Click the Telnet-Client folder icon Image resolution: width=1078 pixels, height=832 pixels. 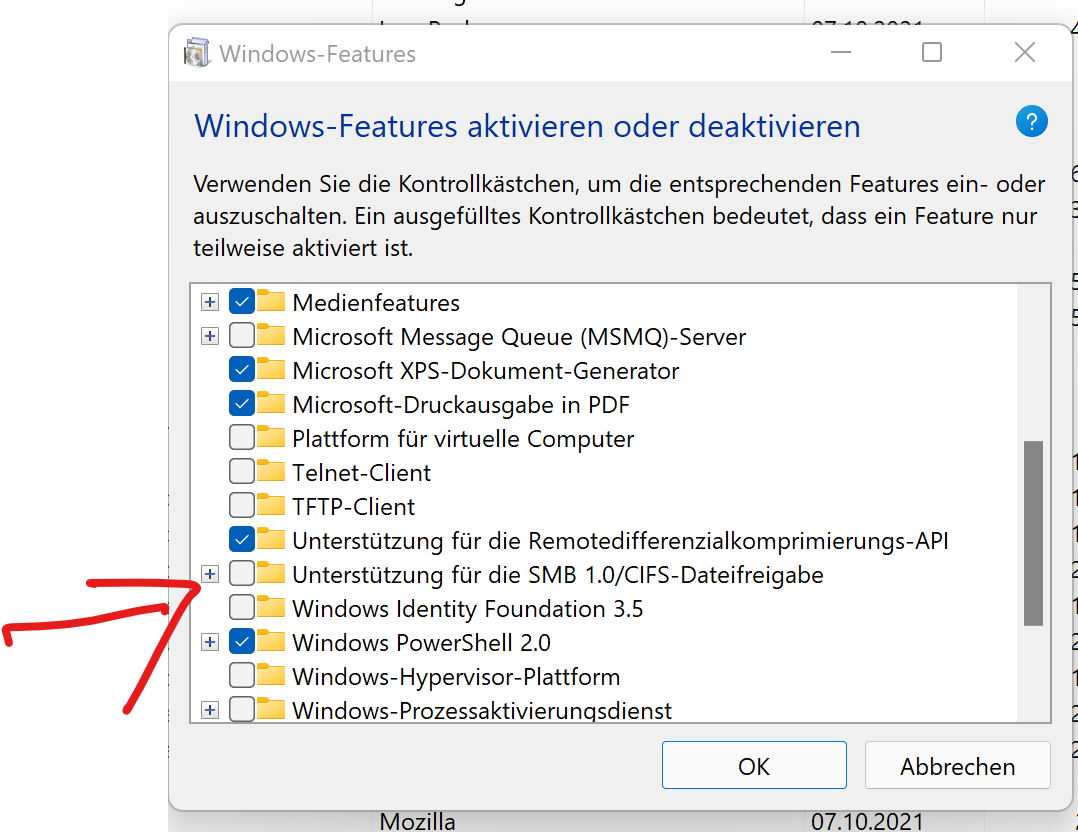coord(271,472)
